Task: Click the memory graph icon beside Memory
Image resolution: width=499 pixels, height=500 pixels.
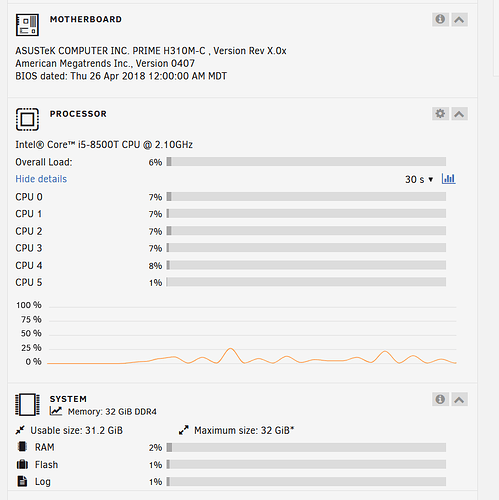Action: click(56, 411)
